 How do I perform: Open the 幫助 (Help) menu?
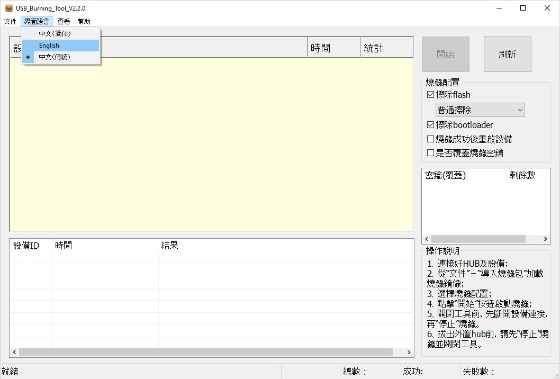[x=84, y=21]
